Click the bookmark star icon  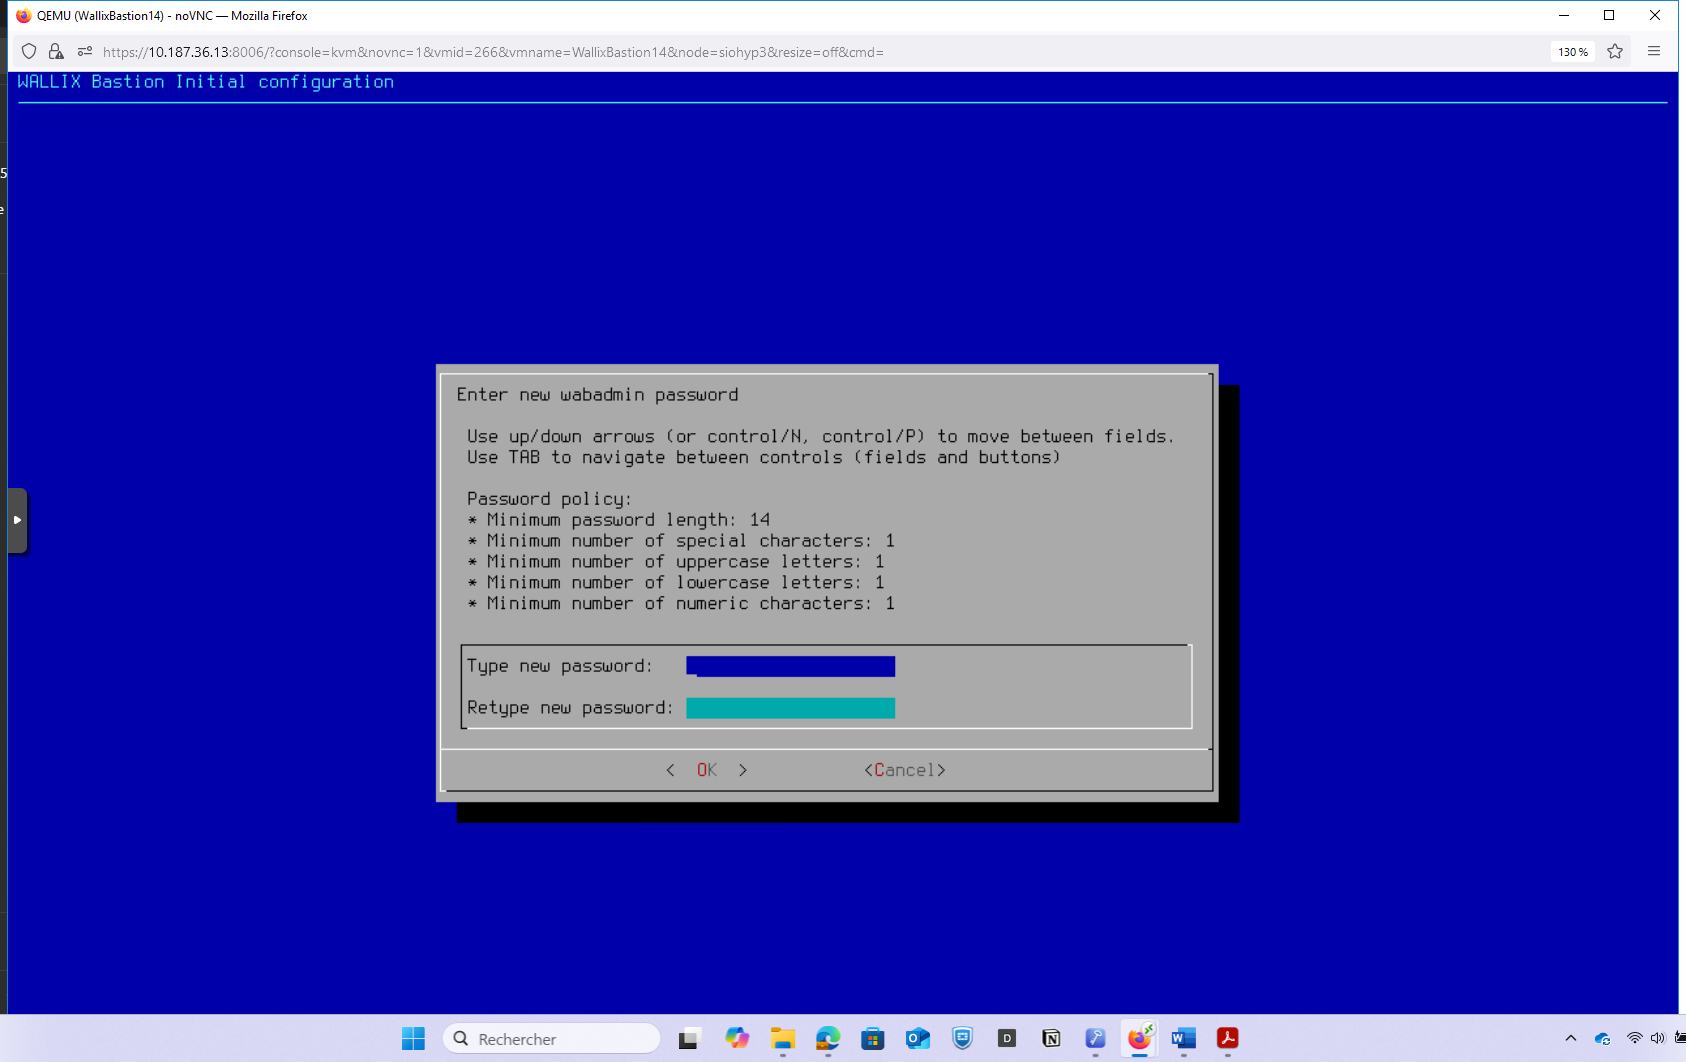(x=1615, y=52)
